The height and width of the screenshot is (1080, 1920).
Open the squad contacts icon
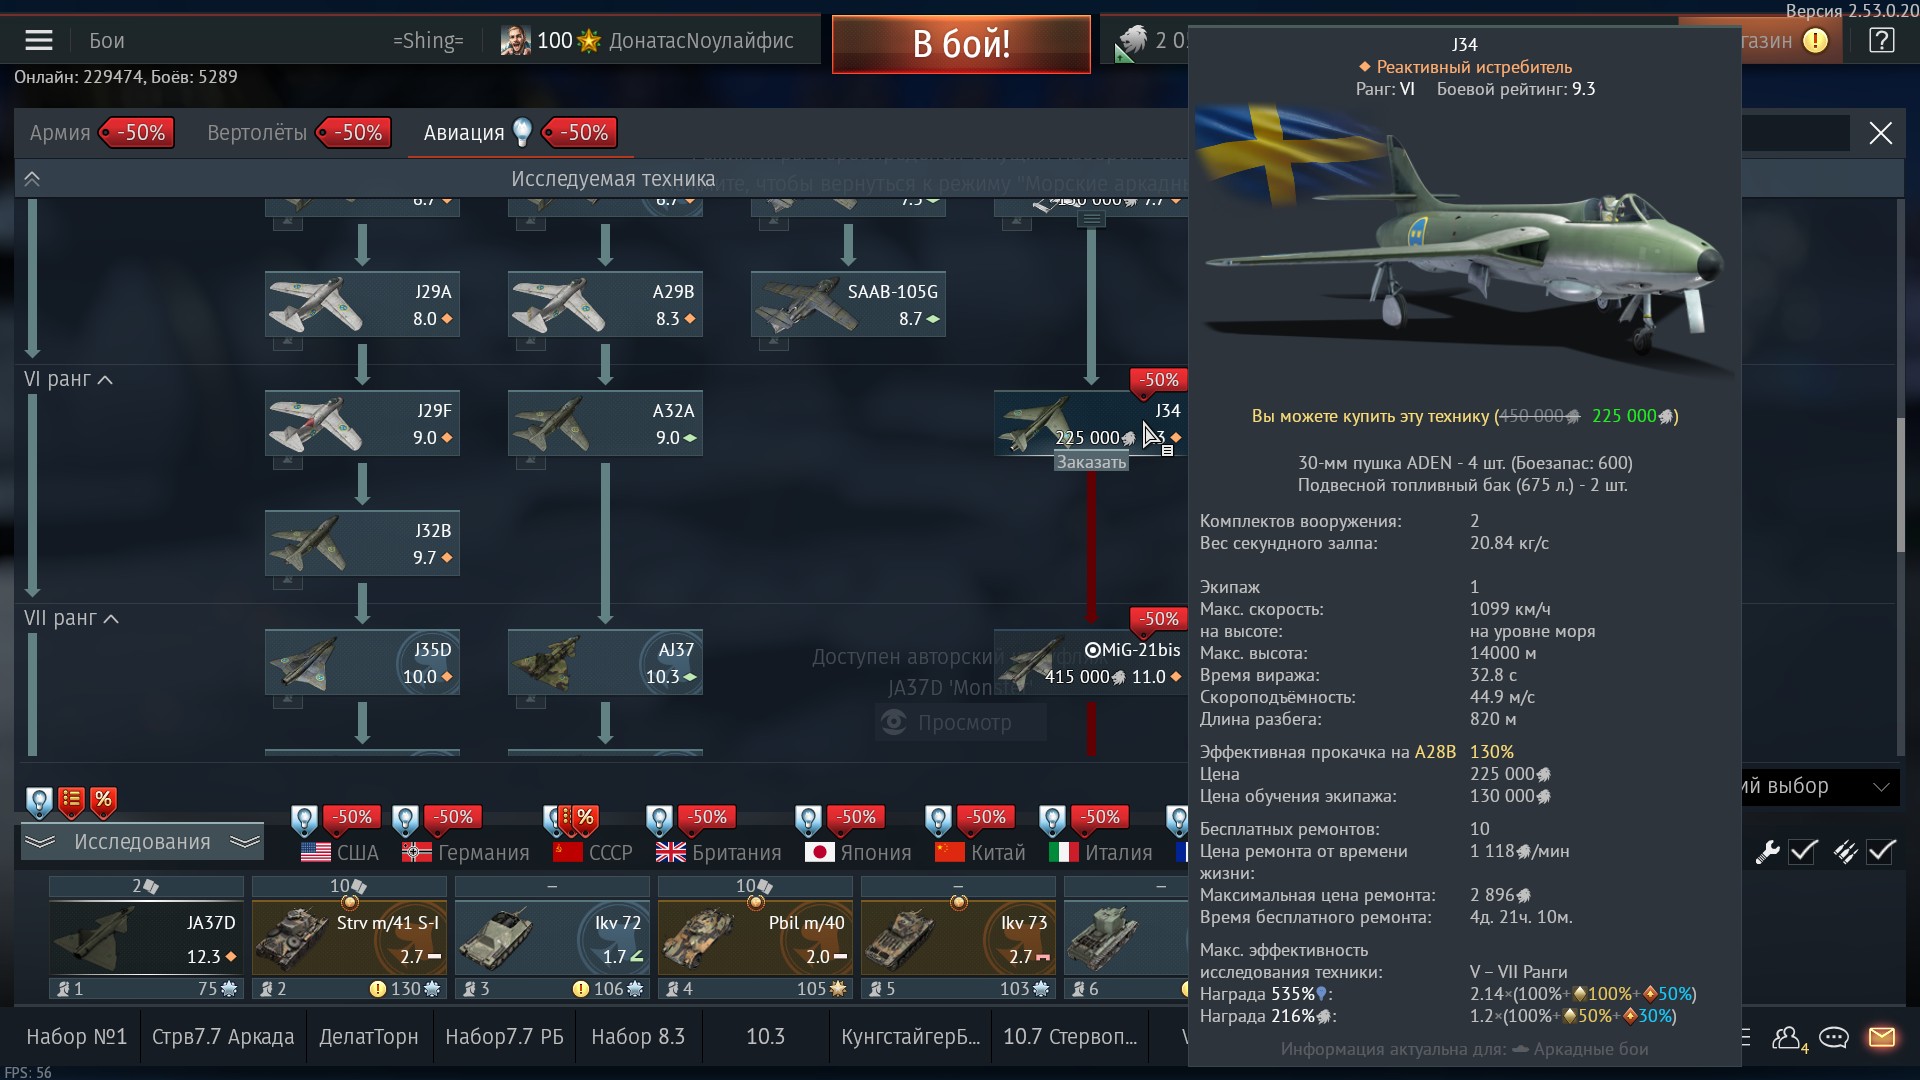click(1787, 1038)
